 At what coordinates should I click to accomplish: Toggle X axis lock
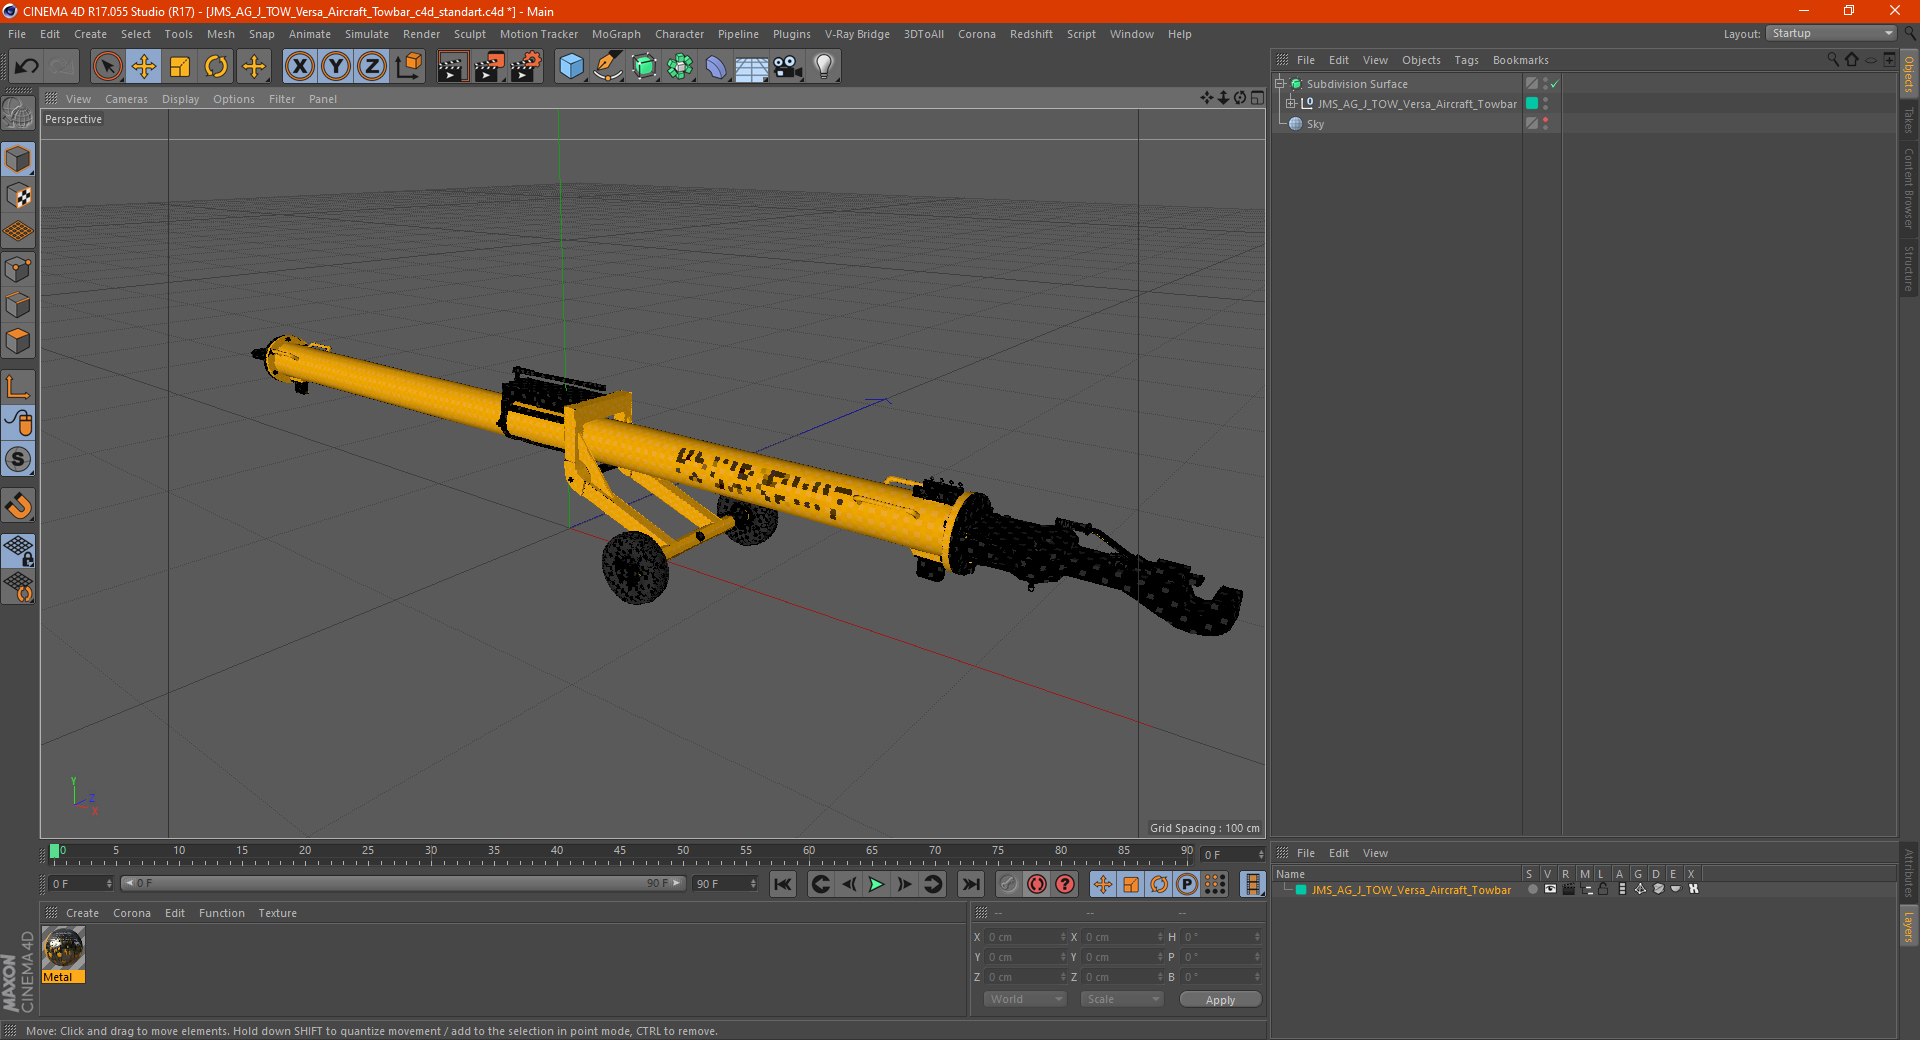point(299,67)
